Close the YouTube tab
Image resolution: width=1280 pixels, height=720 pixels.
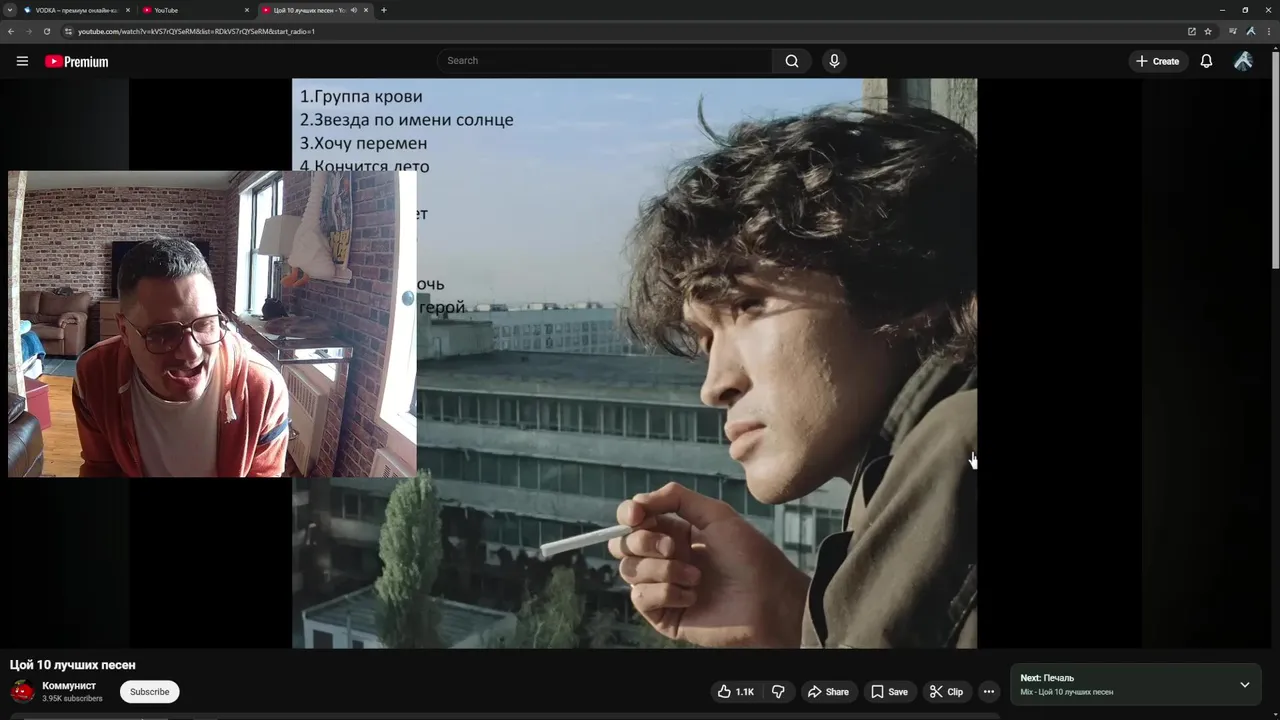tap(247, 10)
